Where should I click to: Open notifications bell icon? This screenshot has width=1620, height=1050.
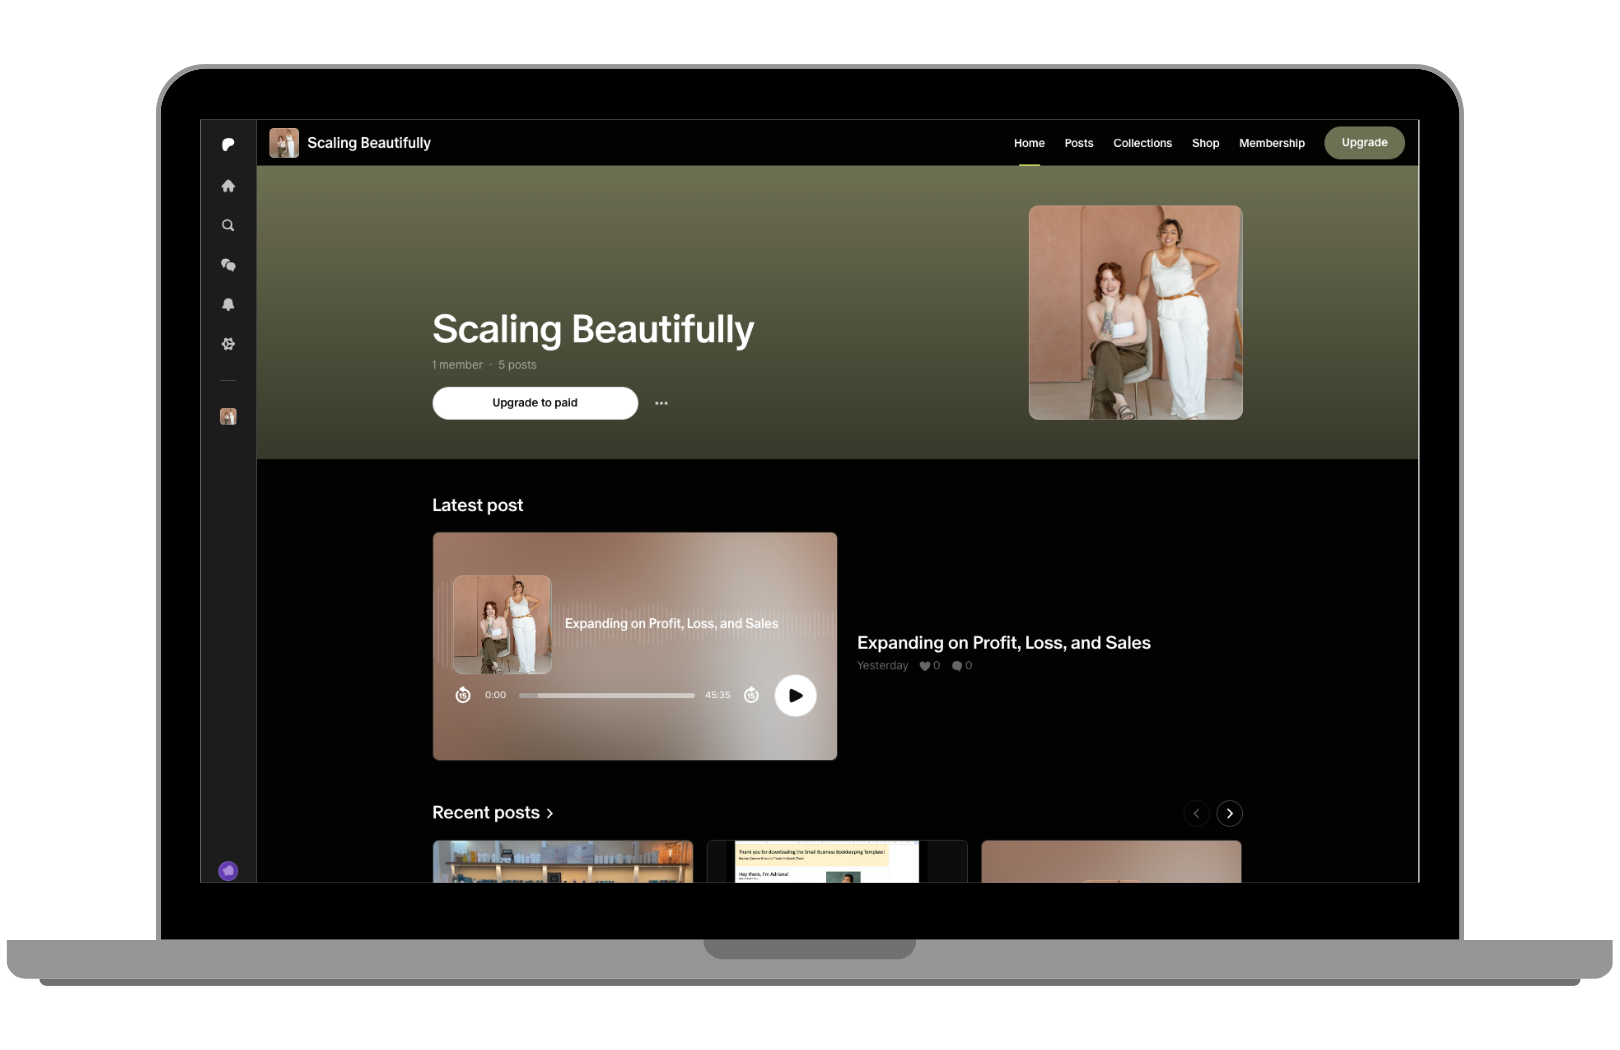[x=228, y=304]
